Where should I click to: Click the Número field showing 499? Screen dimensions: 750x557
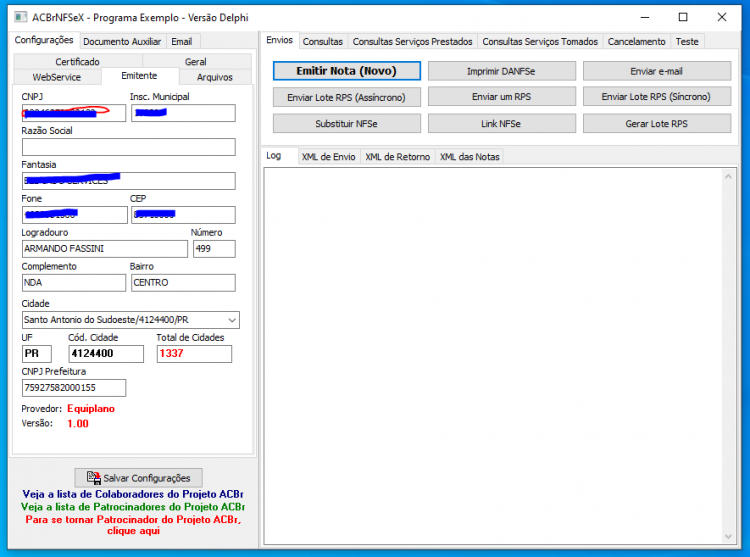(214, 249)
